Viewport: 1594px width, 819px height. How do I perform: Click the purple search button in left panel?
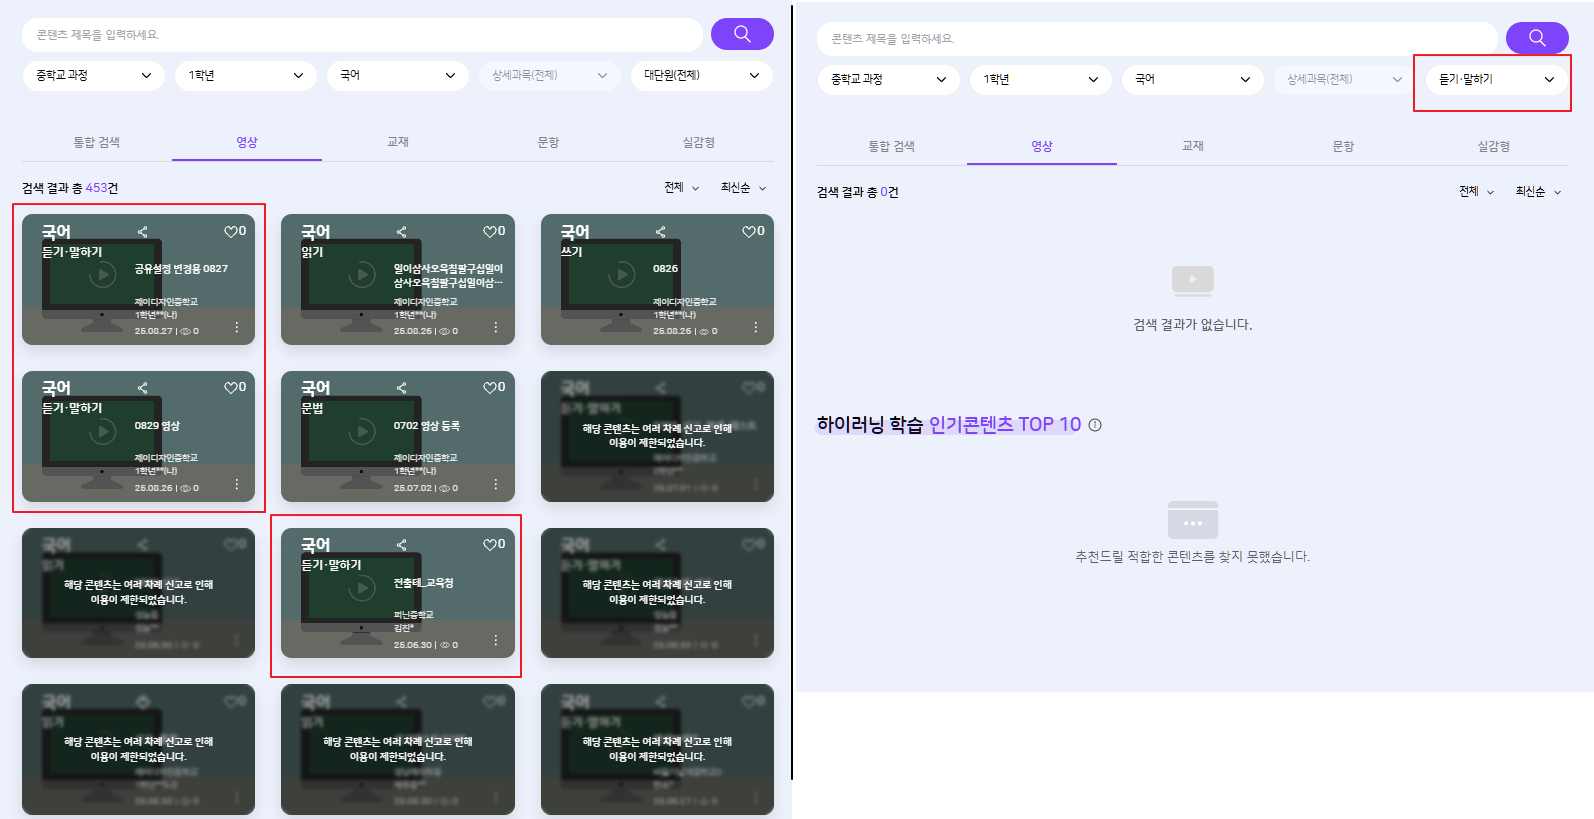pyautogui.click(x=742, y=34)
